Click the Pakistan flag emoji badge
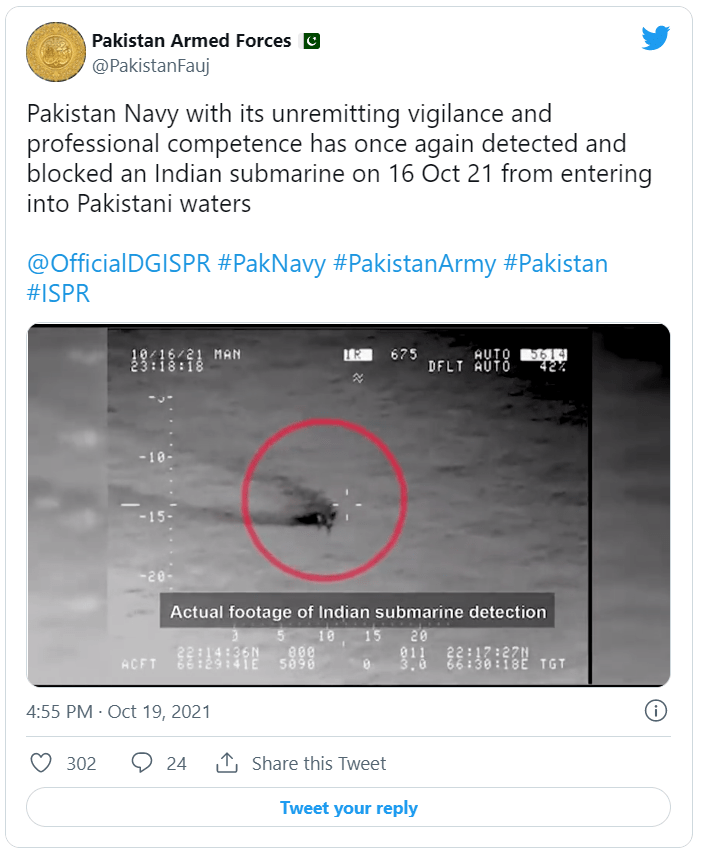Viewport: 701px width, 855px height. point(312,41)
